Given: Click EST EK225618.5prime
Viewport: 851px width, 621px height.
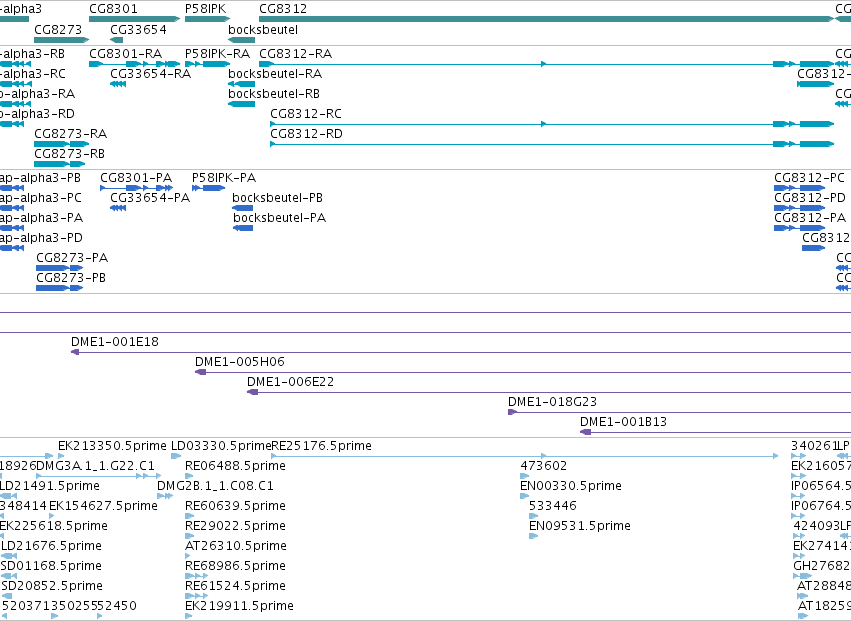Looking at the screenshot, I should [53, 527].
